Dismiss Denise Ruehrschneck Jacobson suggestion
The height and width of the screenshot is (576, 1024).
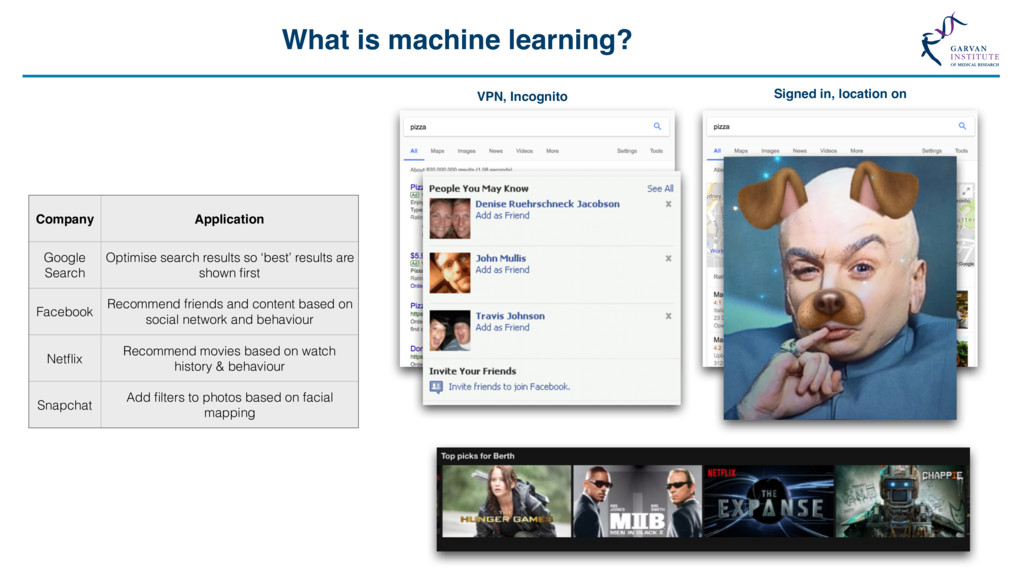[x=668, y=204]
